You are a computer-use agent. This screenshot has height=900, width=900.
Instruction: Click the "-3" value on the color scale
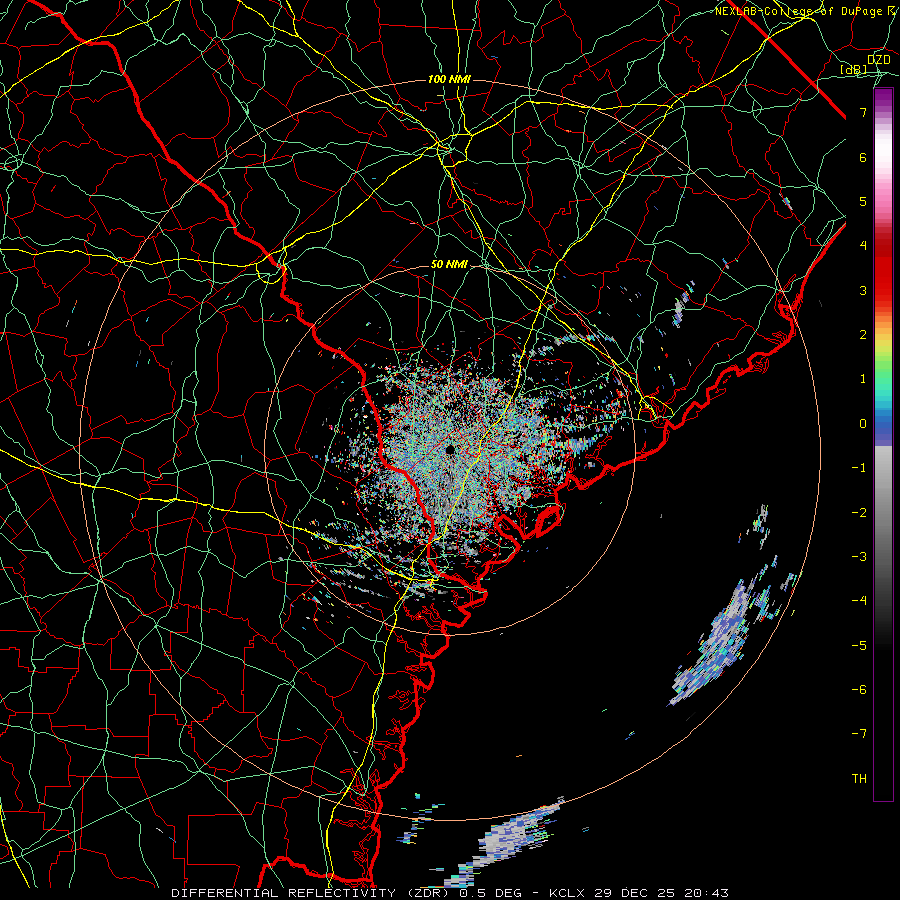click(859, 557)
